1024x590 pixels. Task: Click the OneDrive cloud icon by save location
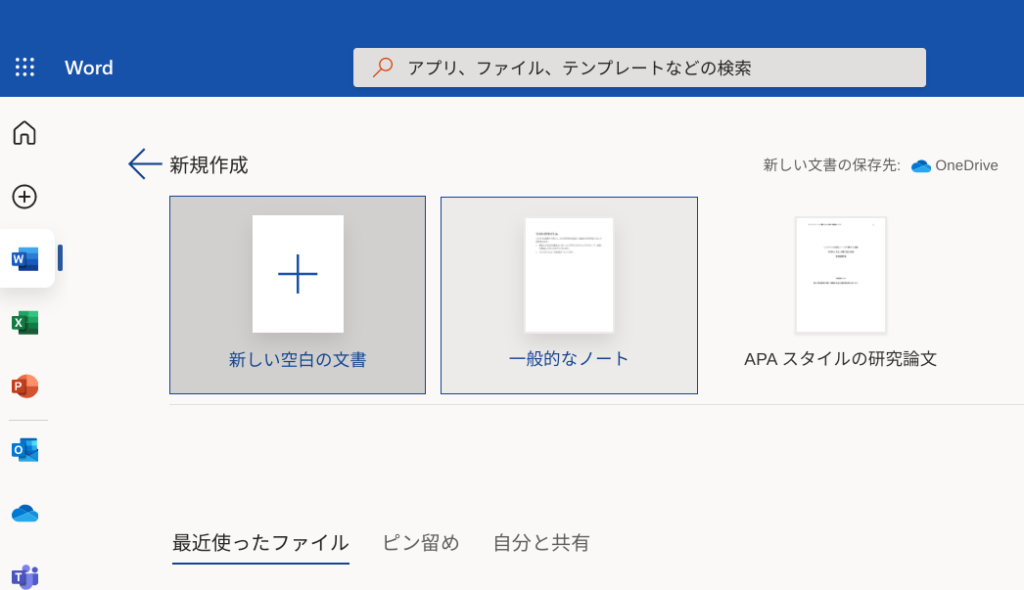point(921,166)
